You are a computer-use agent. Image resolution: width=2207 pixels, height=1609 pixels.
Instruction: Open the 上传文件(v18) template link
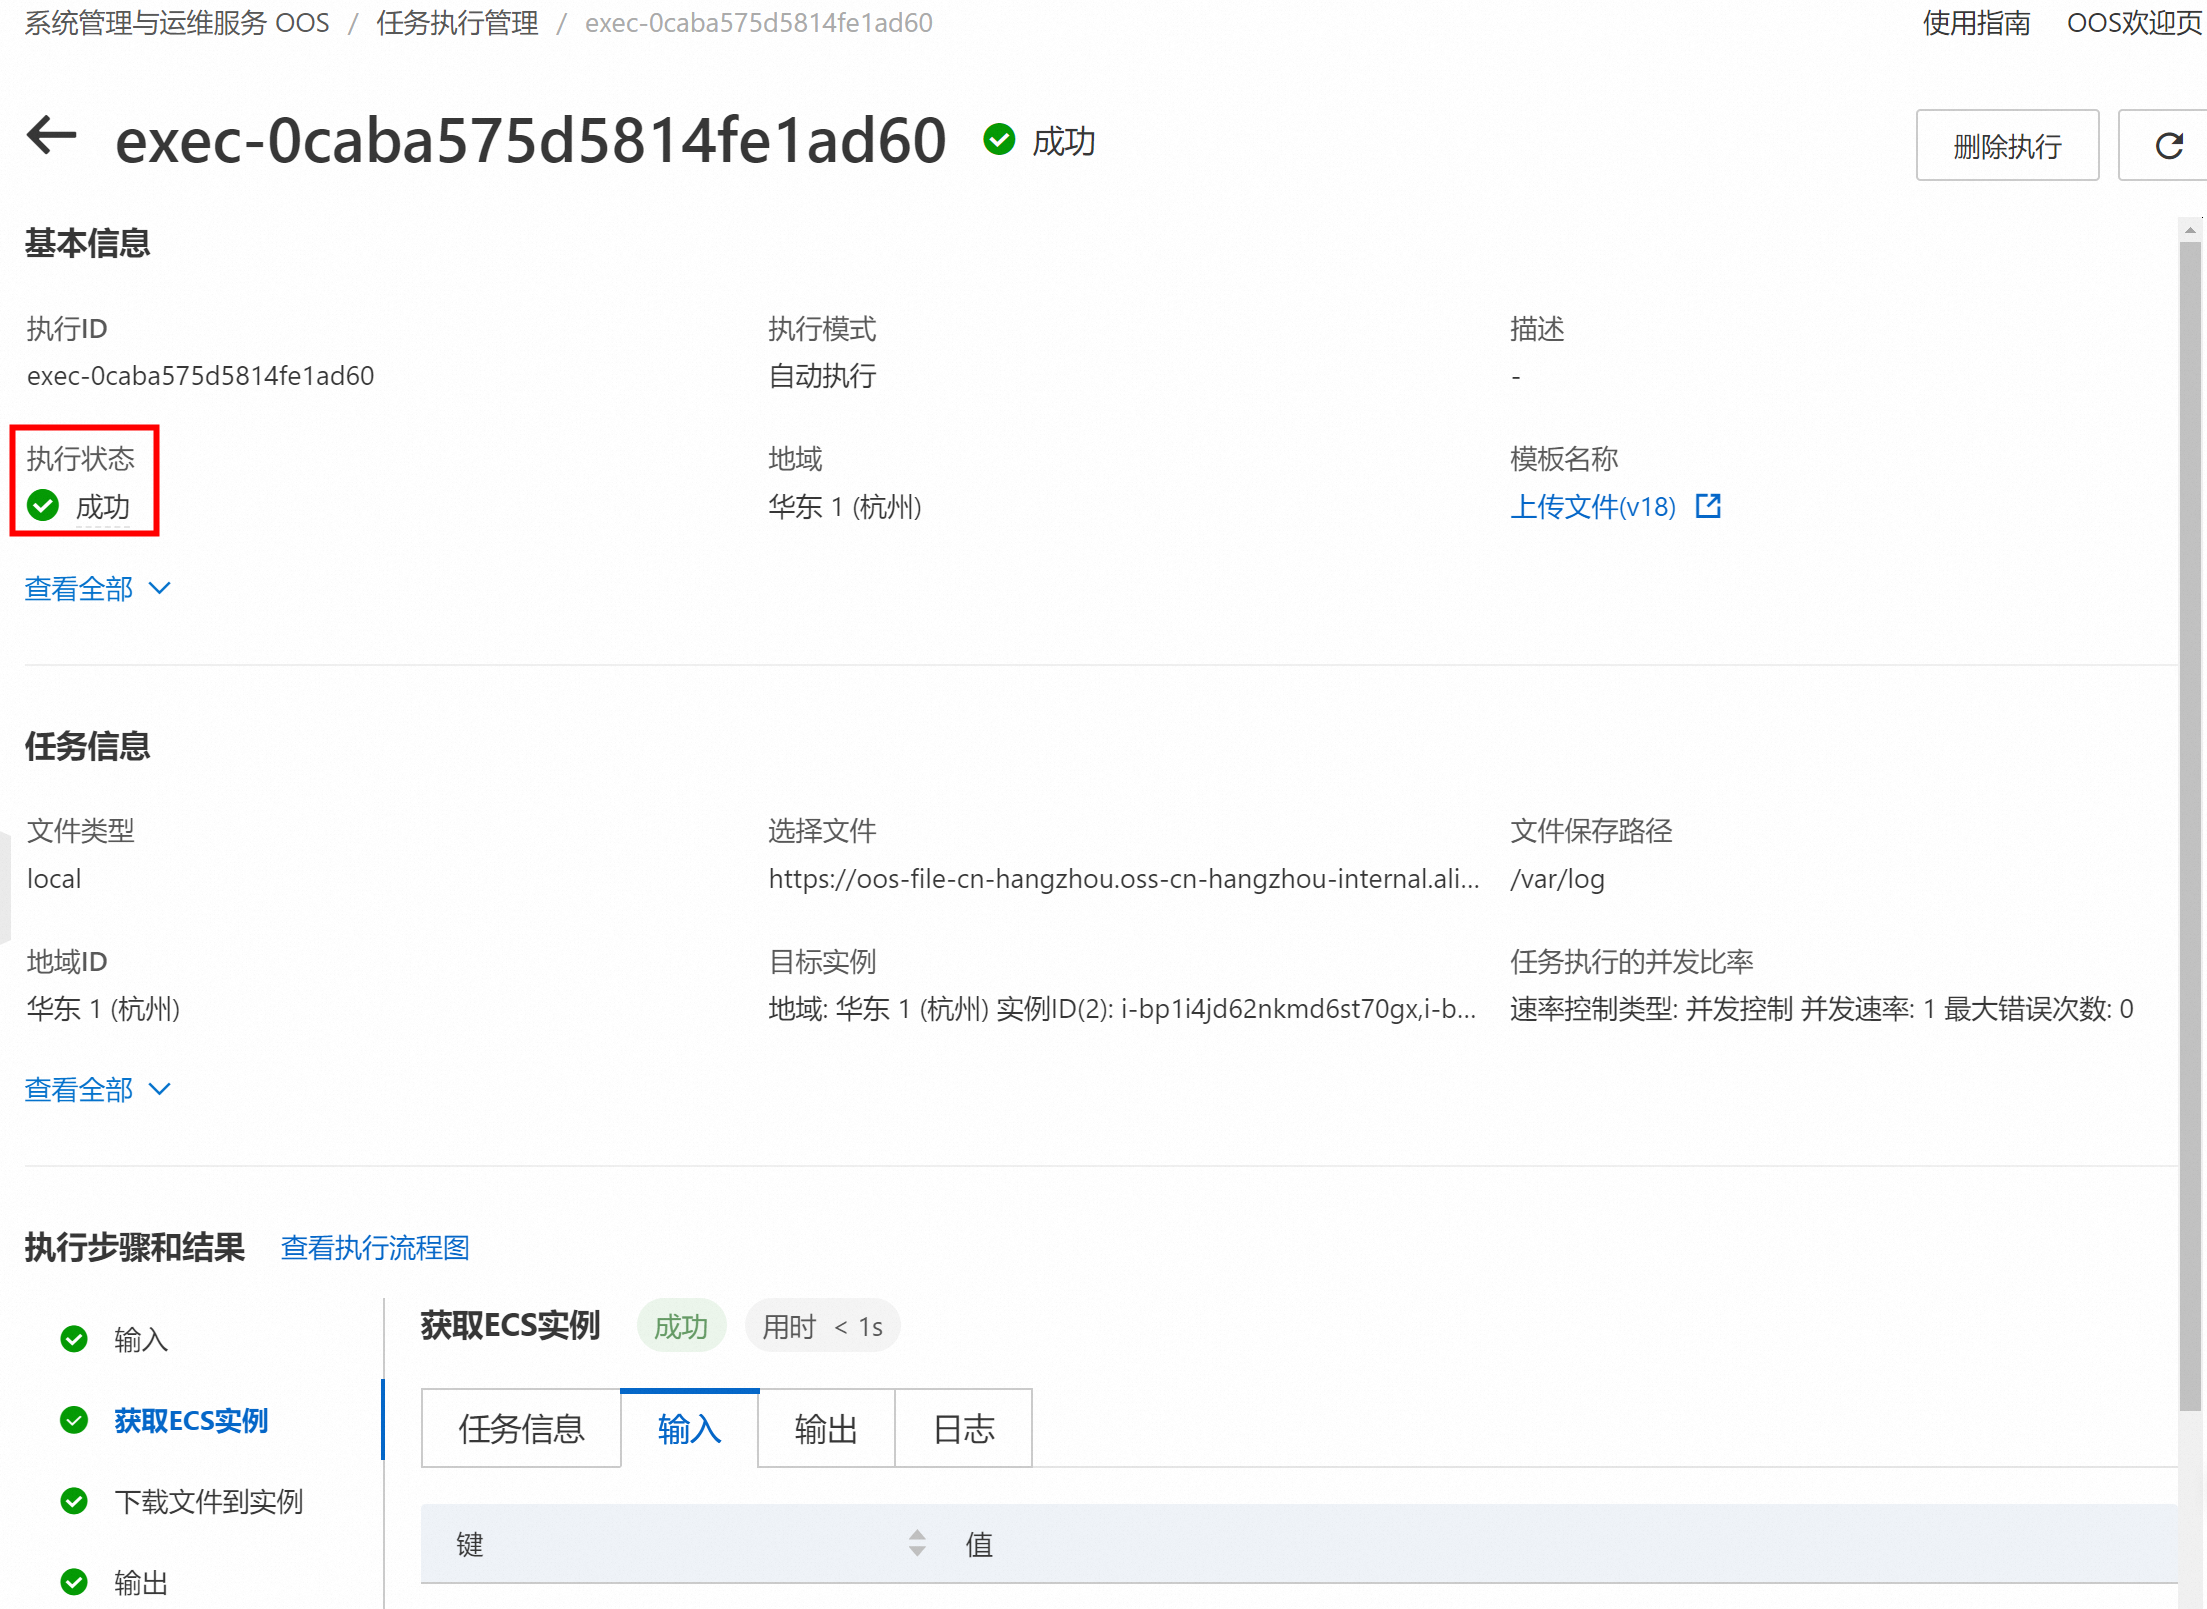point(1592,507)
